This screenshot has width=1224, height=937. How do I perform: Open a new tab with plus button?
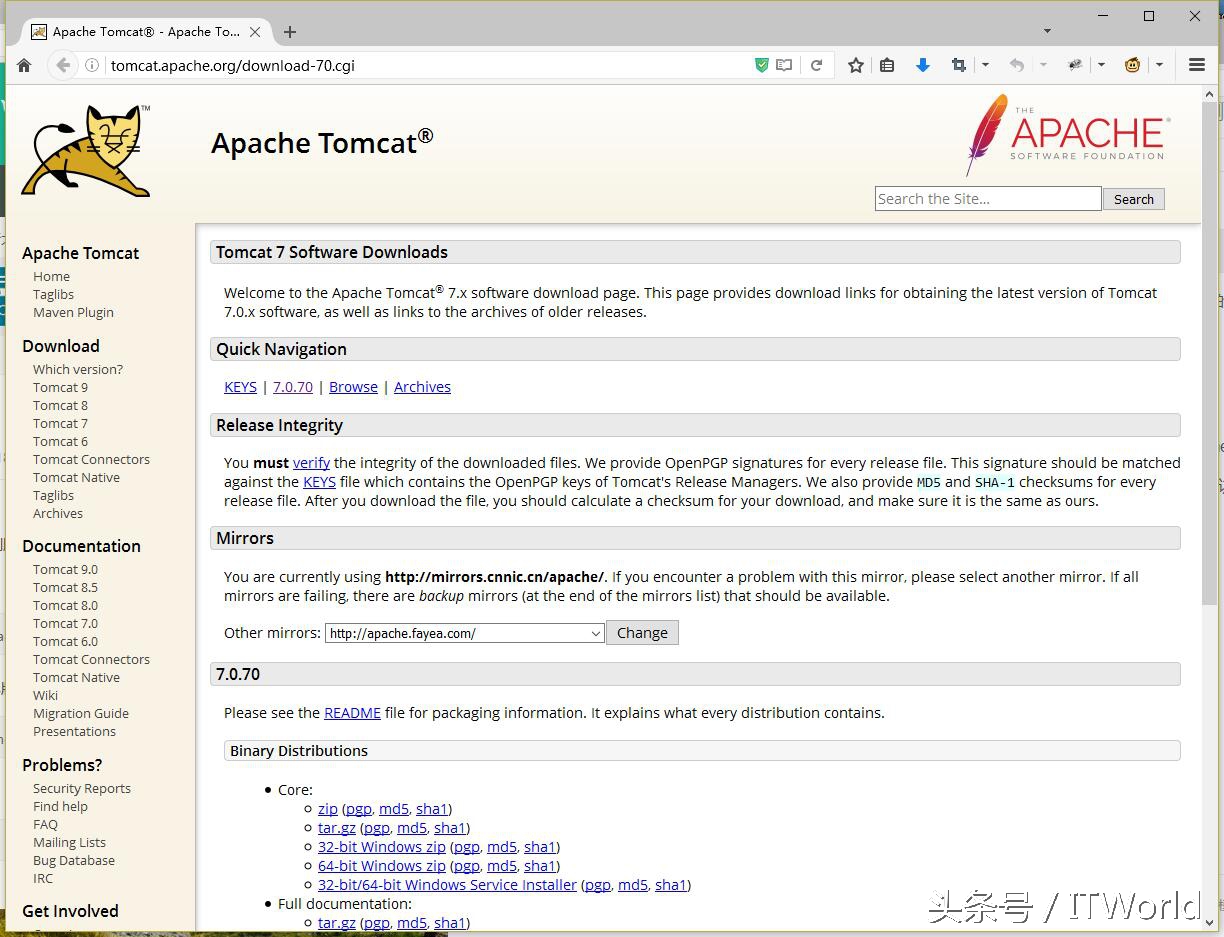click(290, 32)
